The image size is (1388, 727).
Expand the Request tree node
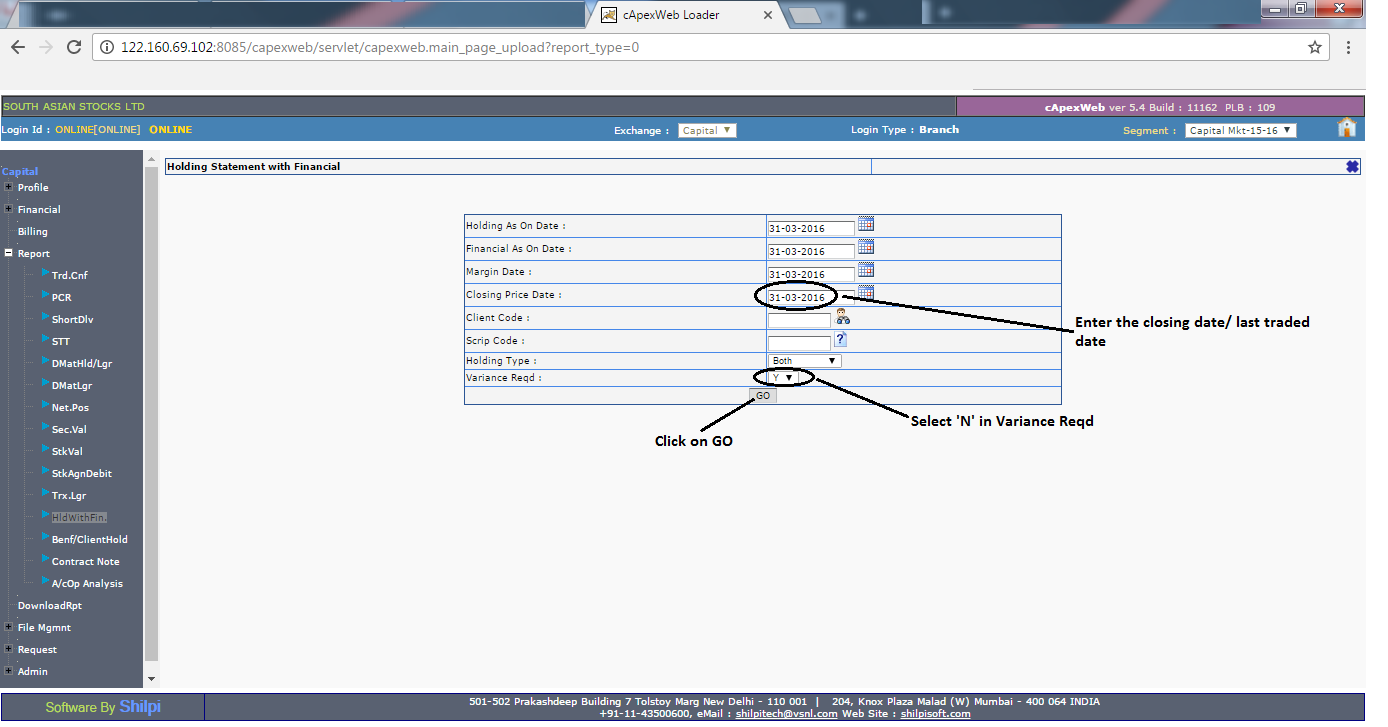[x=9, y=649]
